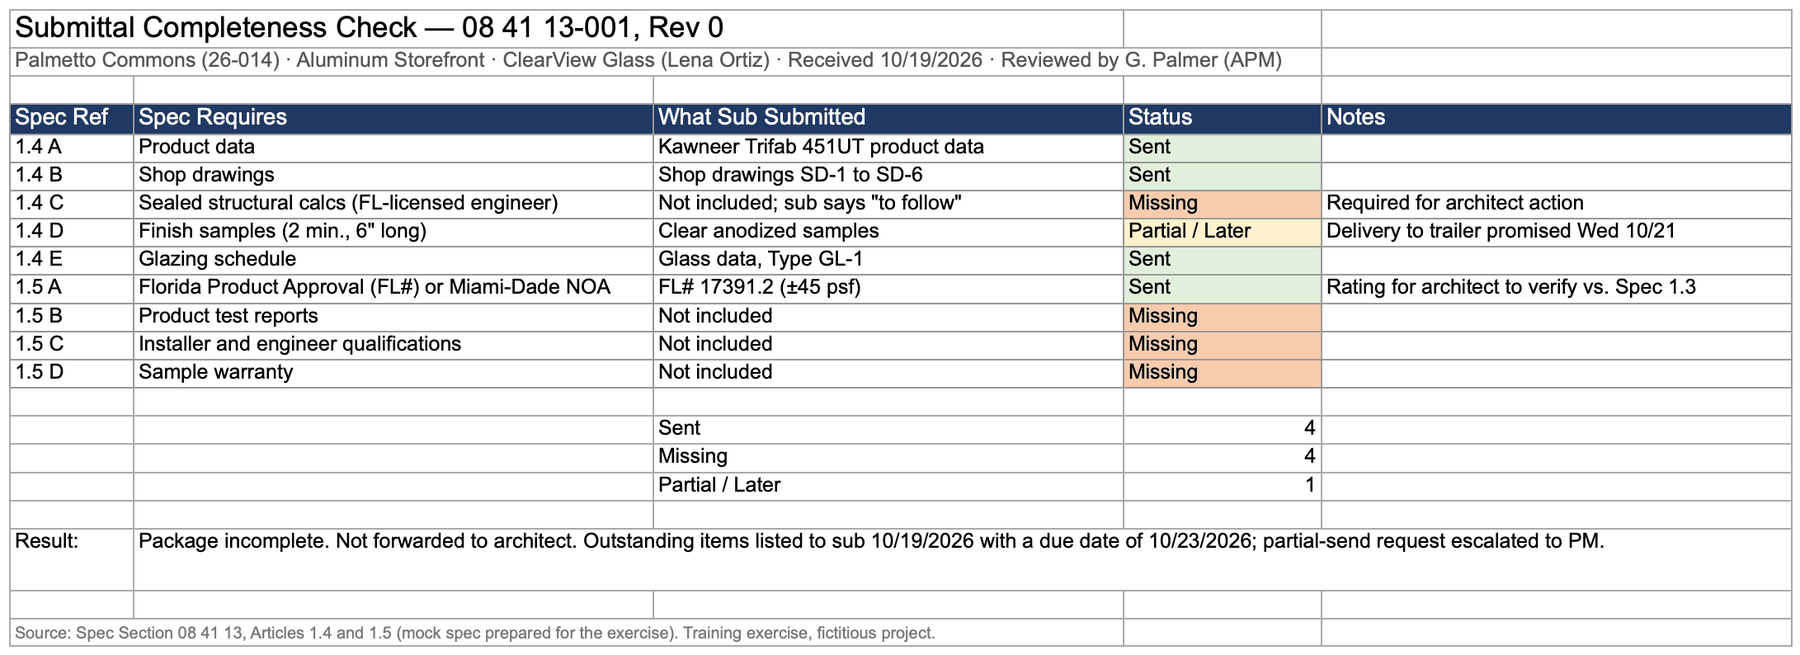This screenshot has height=655, width=1800.
Task: Select 'Sent' status for Shop drawings row
Action: click(x=1222, y=175)
